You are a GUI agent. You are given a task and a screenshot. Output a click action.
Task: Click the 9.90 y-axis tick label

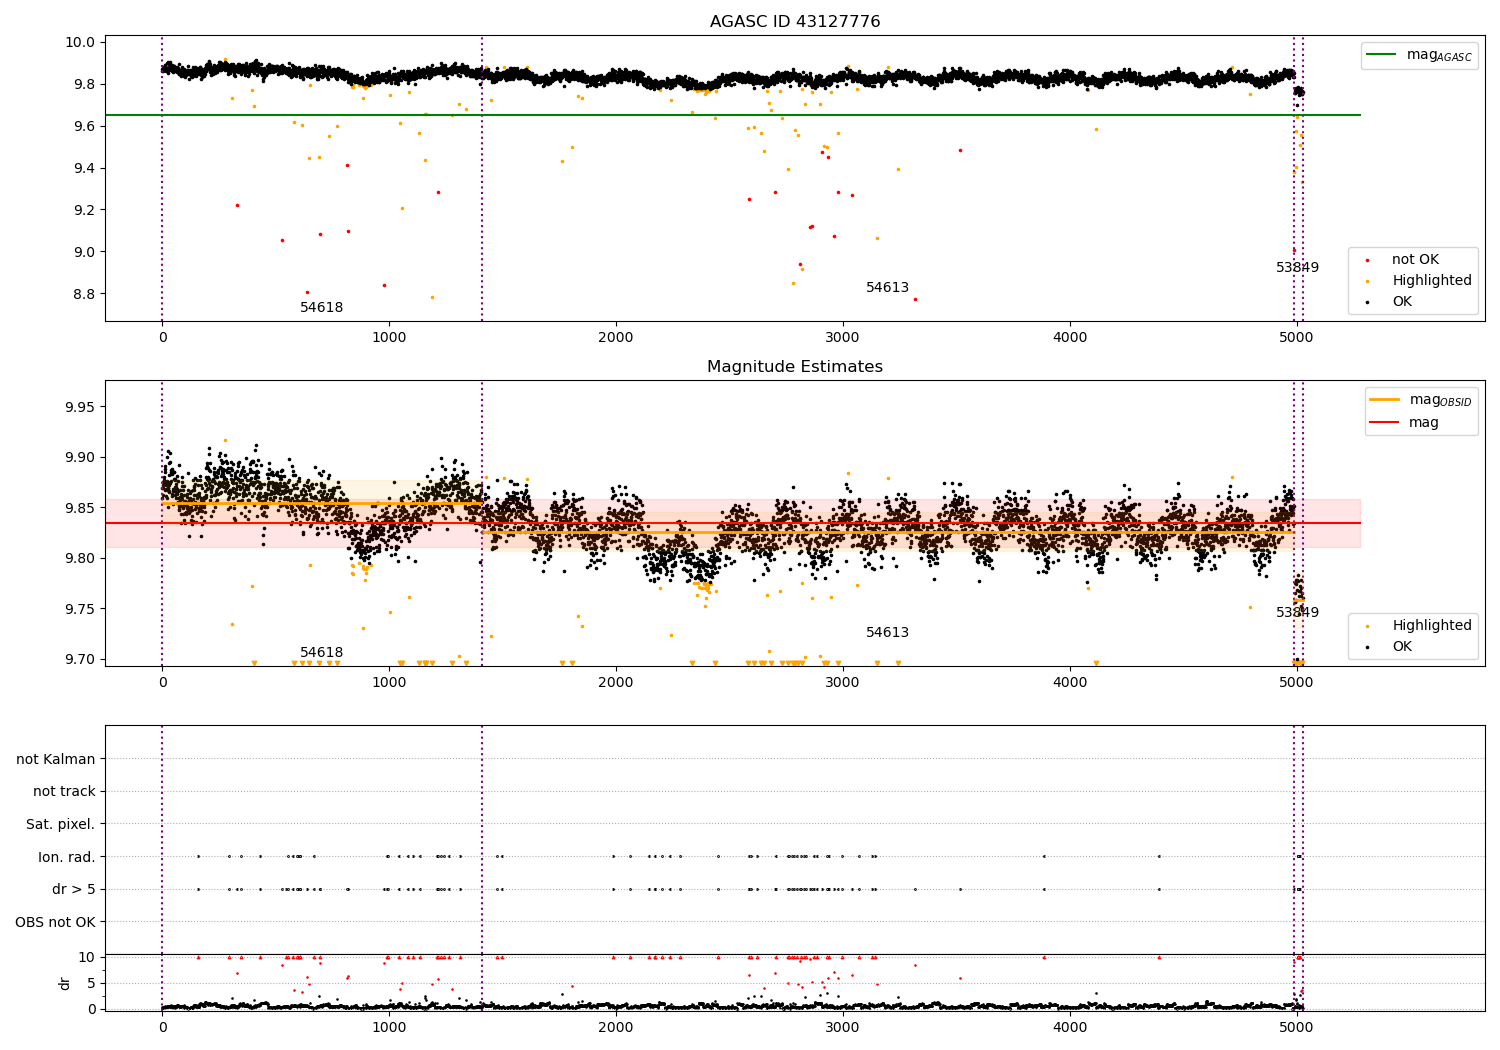coord(80,458)
